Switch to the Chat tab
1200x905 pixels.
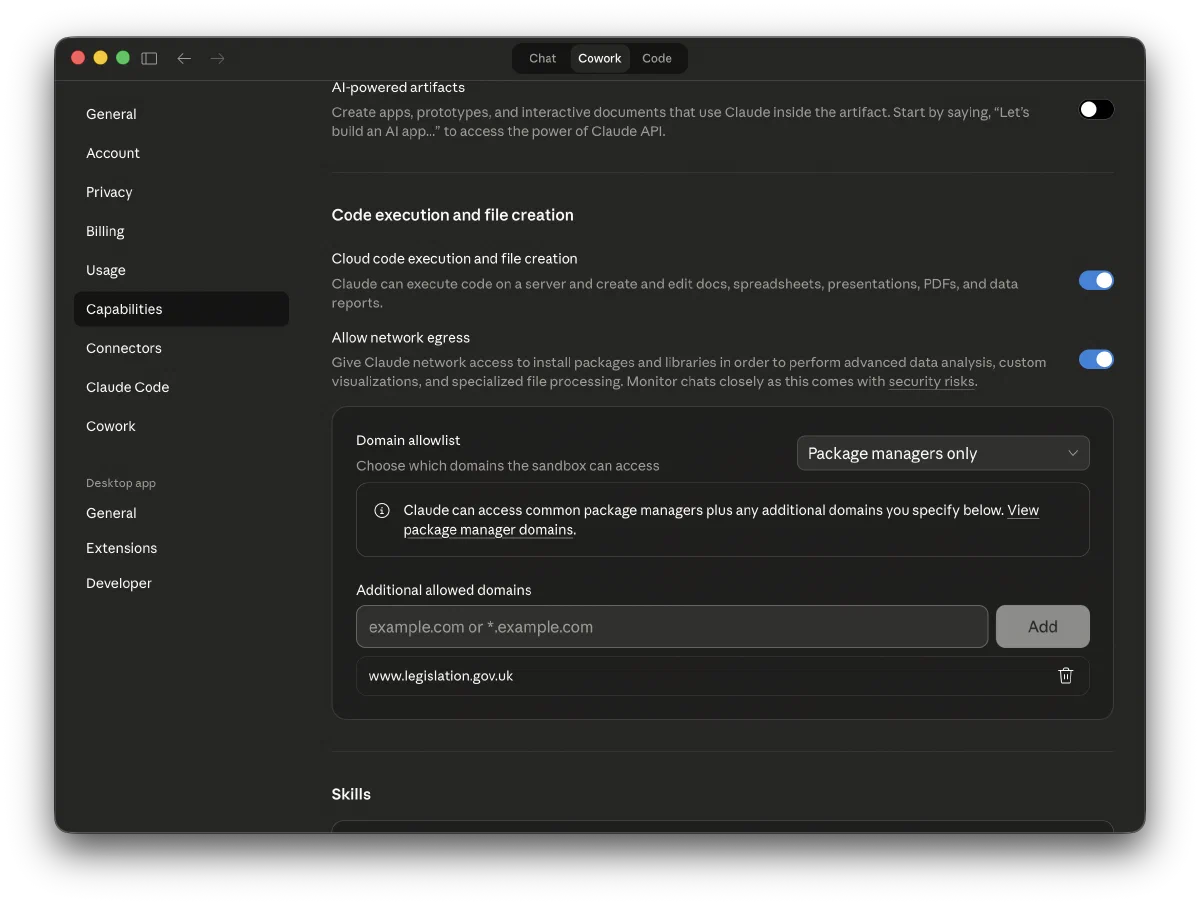tap(542, 58)
